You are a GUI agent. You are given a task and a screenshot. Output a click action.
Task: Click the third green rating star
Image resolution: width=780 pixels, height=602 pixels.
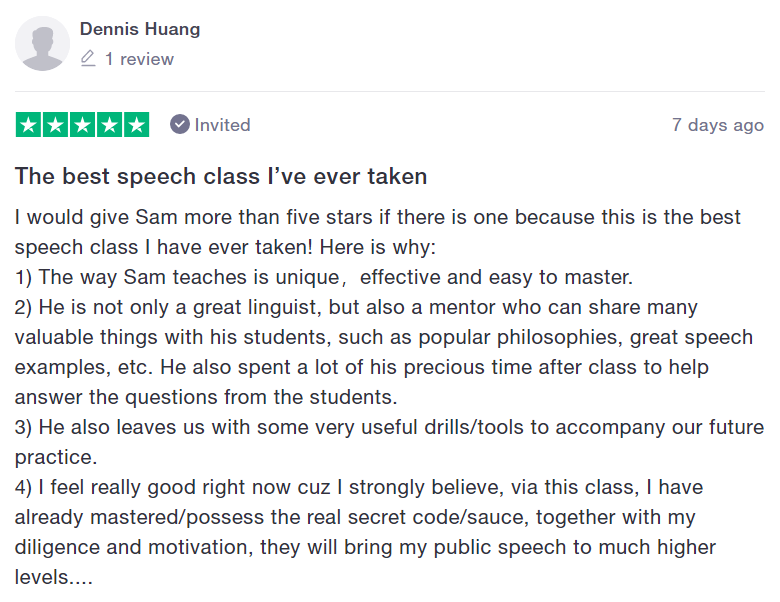pos(82,125)
